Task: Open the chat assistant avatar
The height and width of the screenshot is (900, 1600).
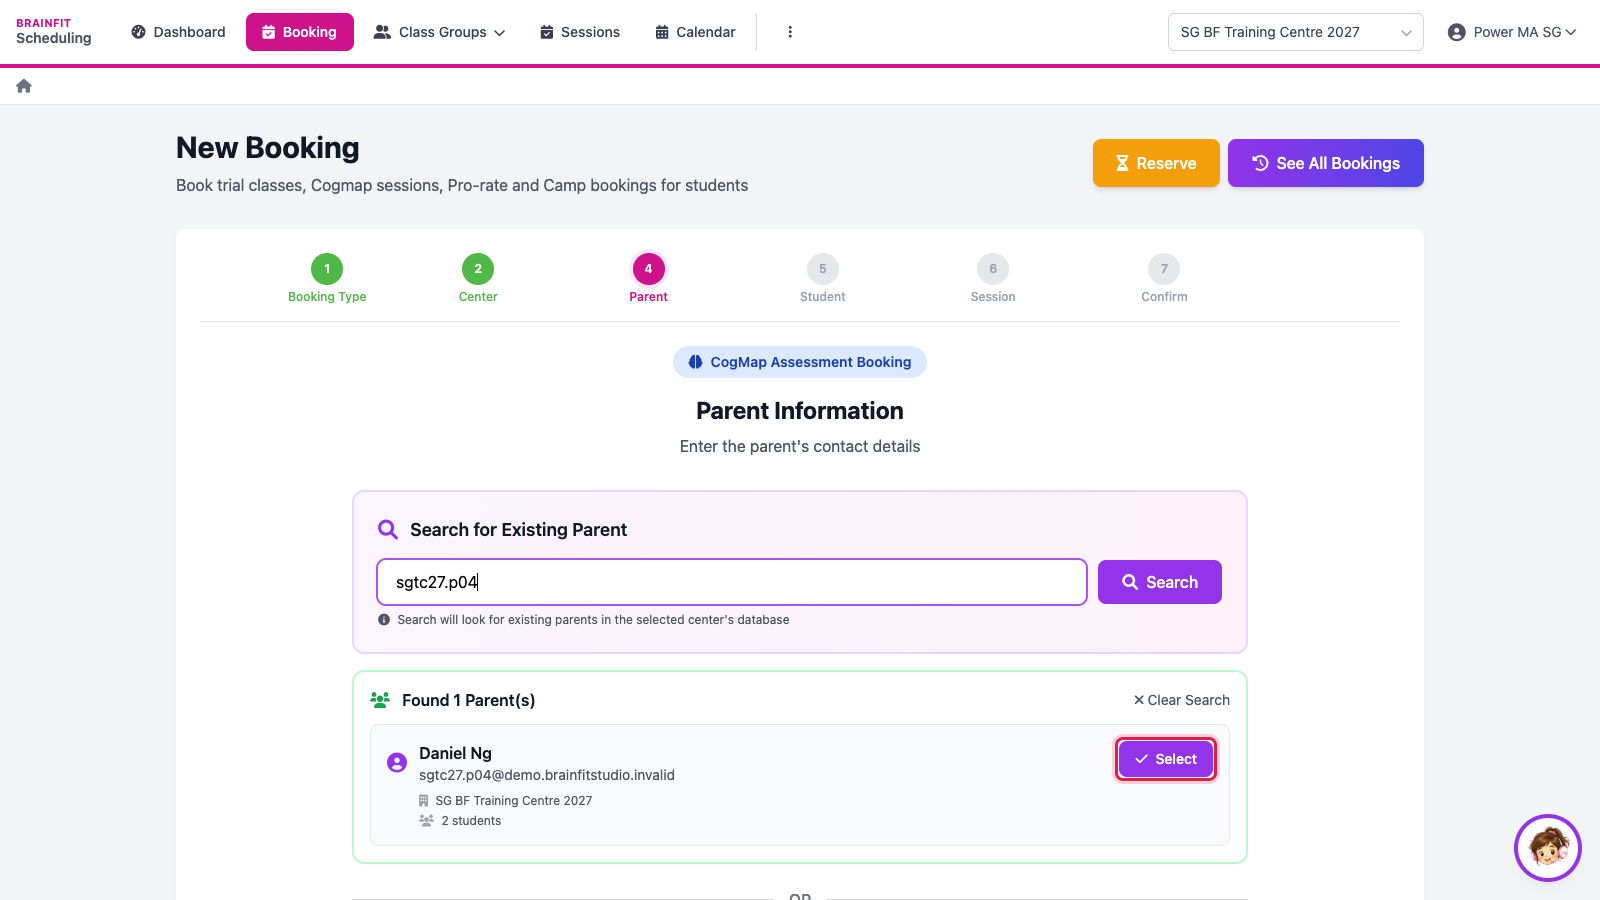Action: pyautogui.click(x=1548, y=848)
